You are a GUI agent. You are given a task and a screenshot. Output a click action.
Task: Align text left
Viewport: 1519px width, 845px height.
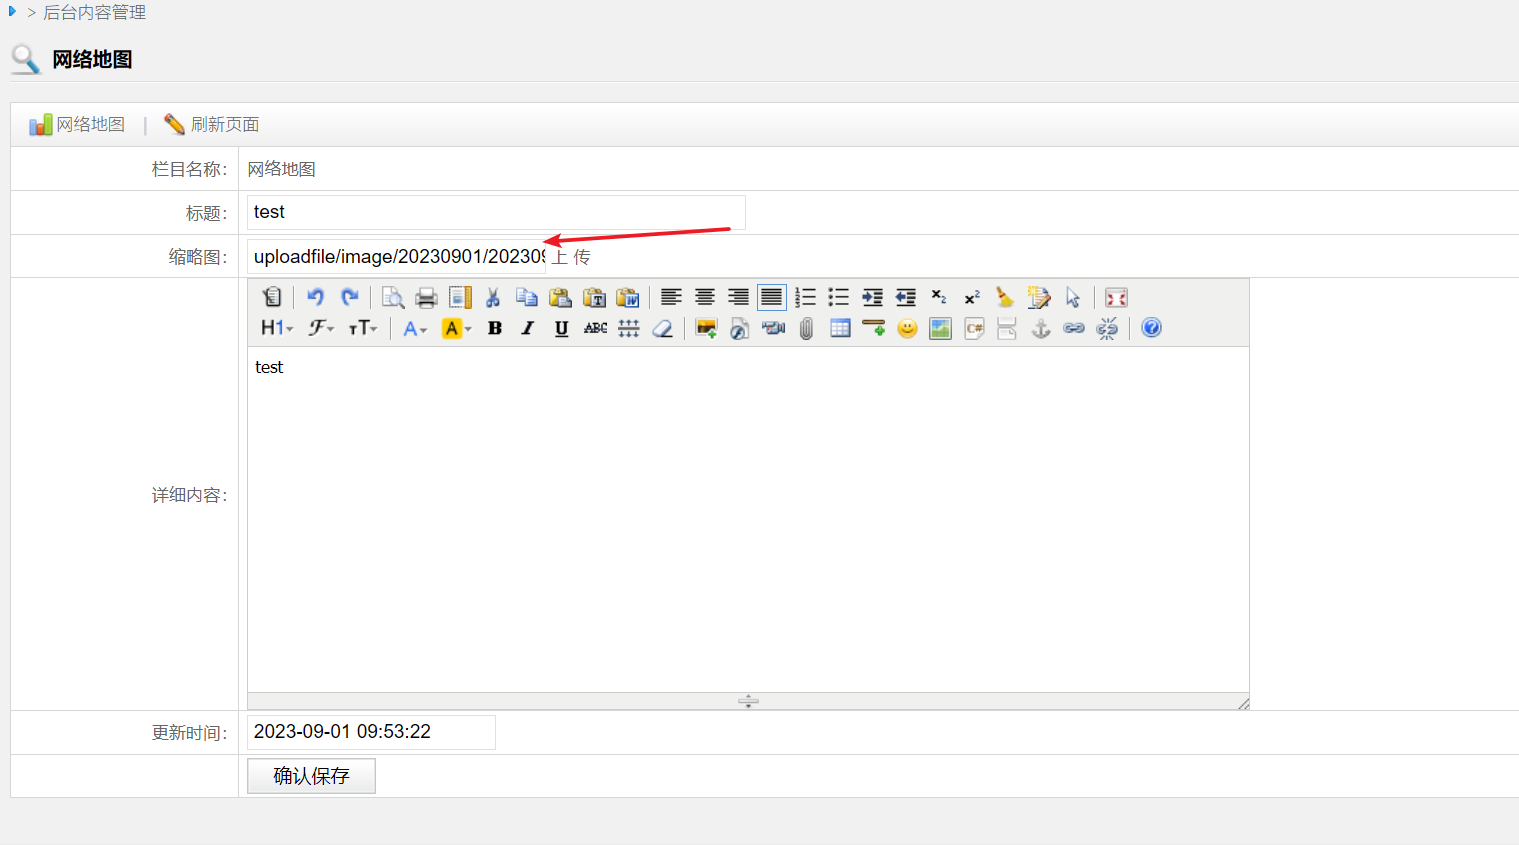pyautogui.click(x=671, y=297)
